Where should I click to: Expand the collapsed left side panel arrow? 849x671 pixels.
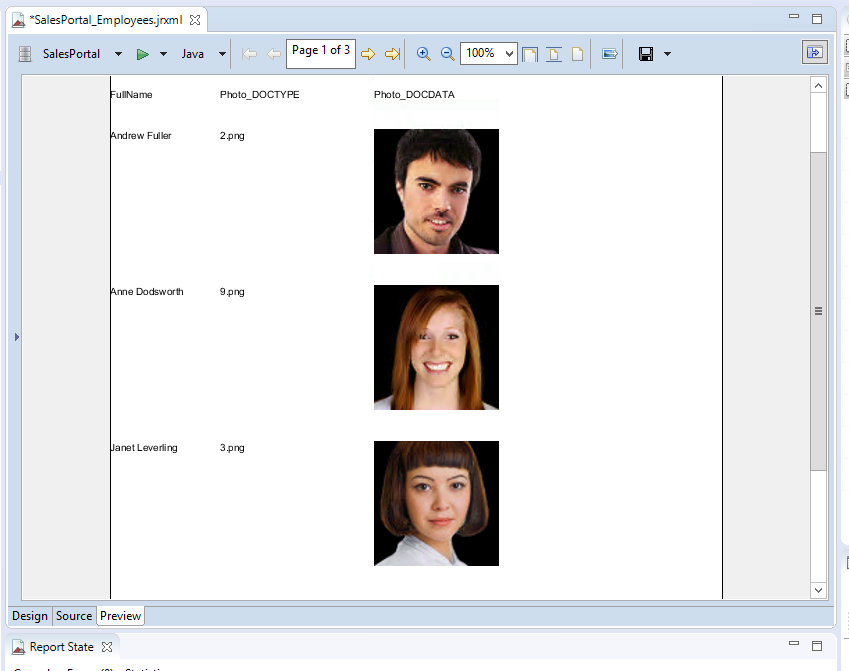tap(17, 337)
